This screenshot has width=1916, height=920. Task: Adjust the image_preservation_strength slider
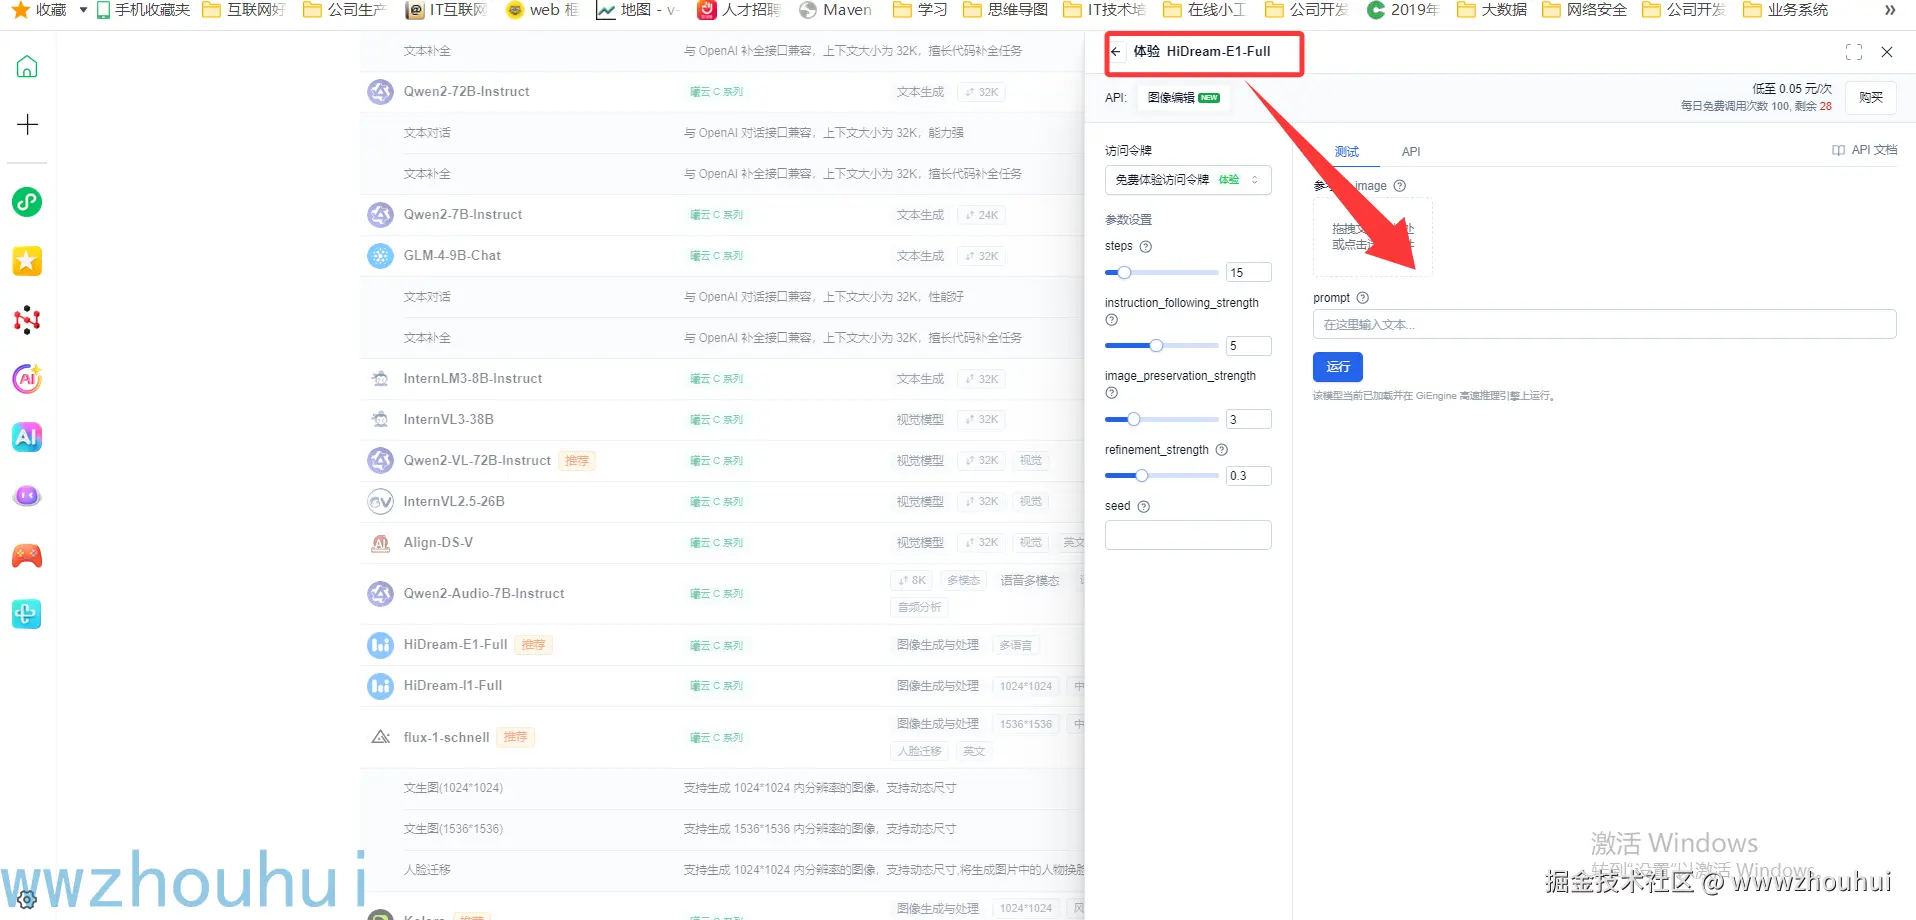[x=1161, y=419]
